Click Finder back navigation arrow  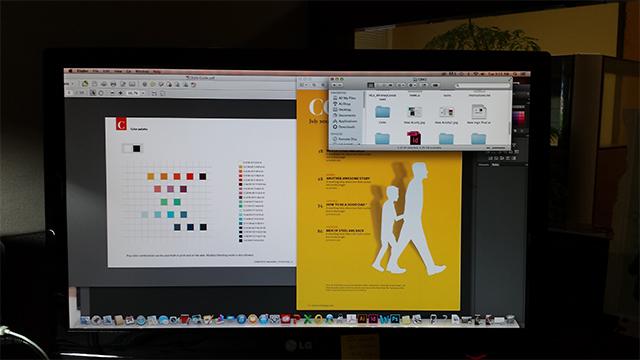pos(335,85)
